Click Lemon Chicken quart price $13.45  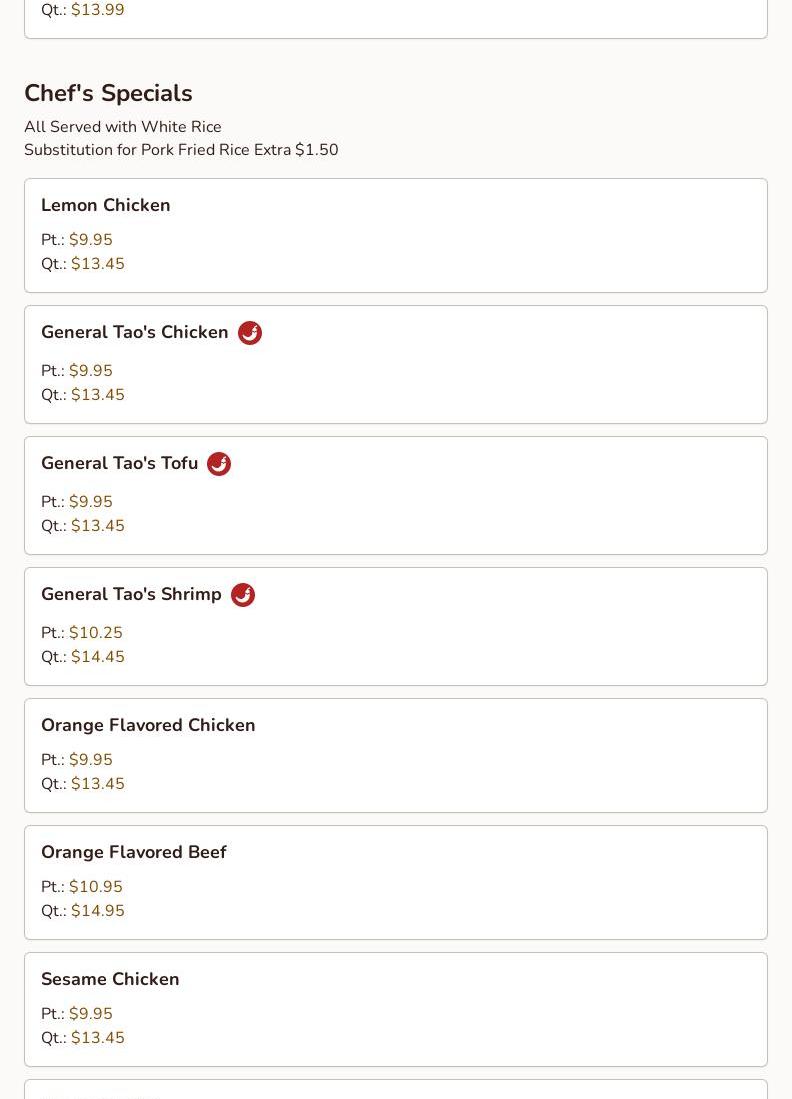point(98,264)
